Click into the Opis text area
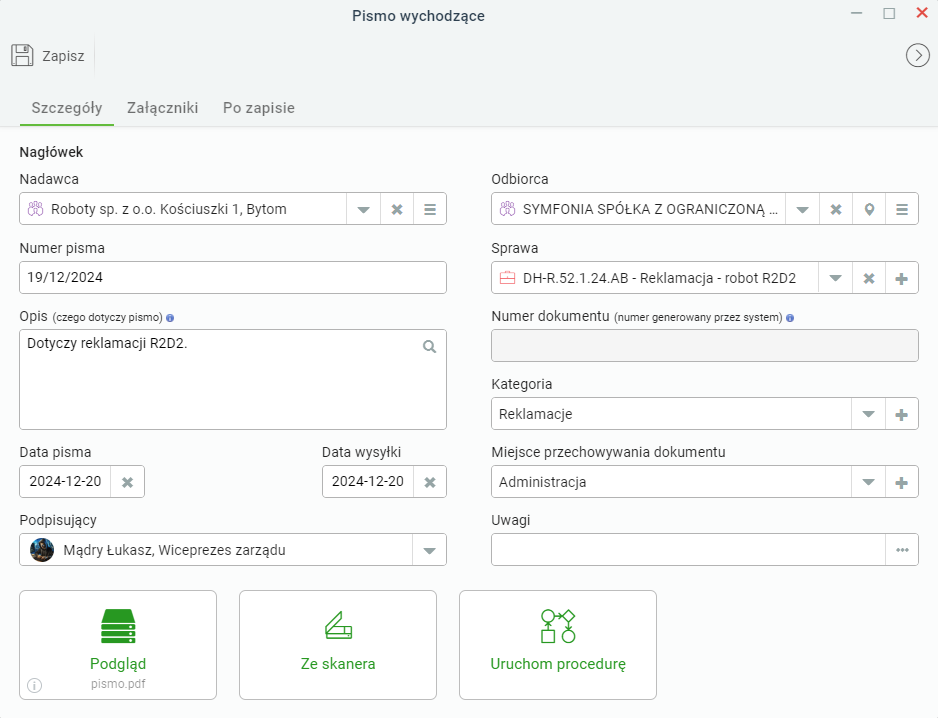This screenshot has height=718, width=938. coord(233,379)
